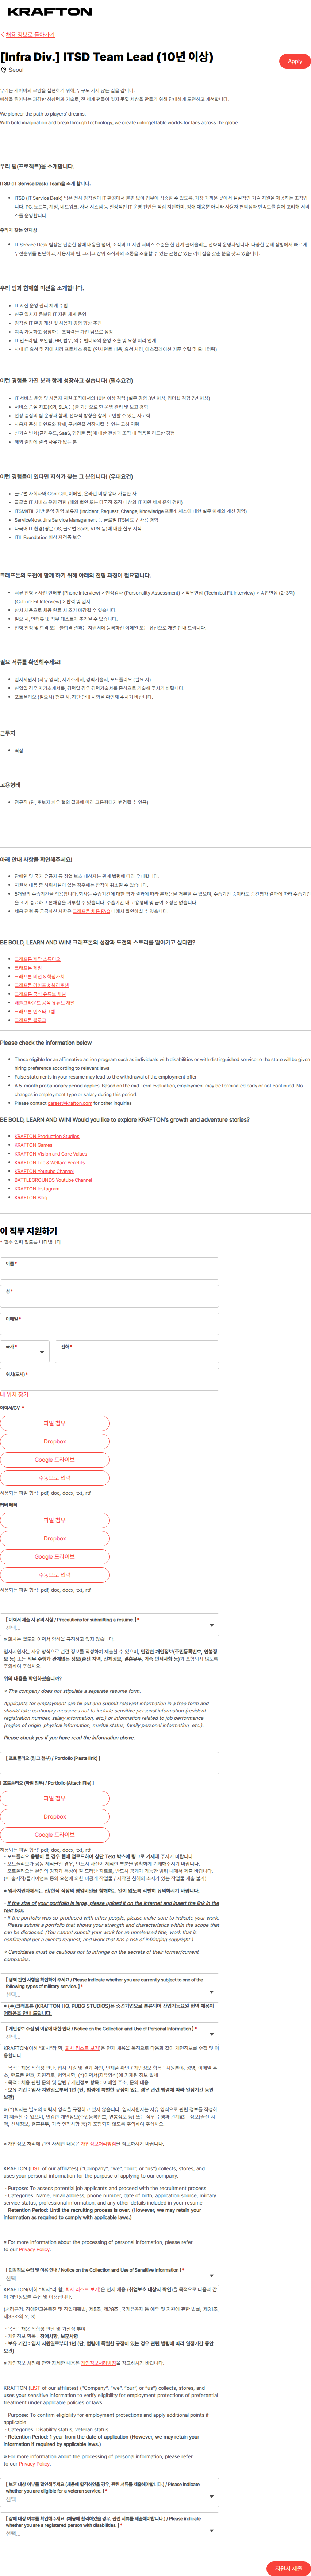Image resolution: width=311 pixels, height=2576 pixels.
Task: Open the 크래프톤 제작 스튜디오 link
Action: (x=37, y=959)
